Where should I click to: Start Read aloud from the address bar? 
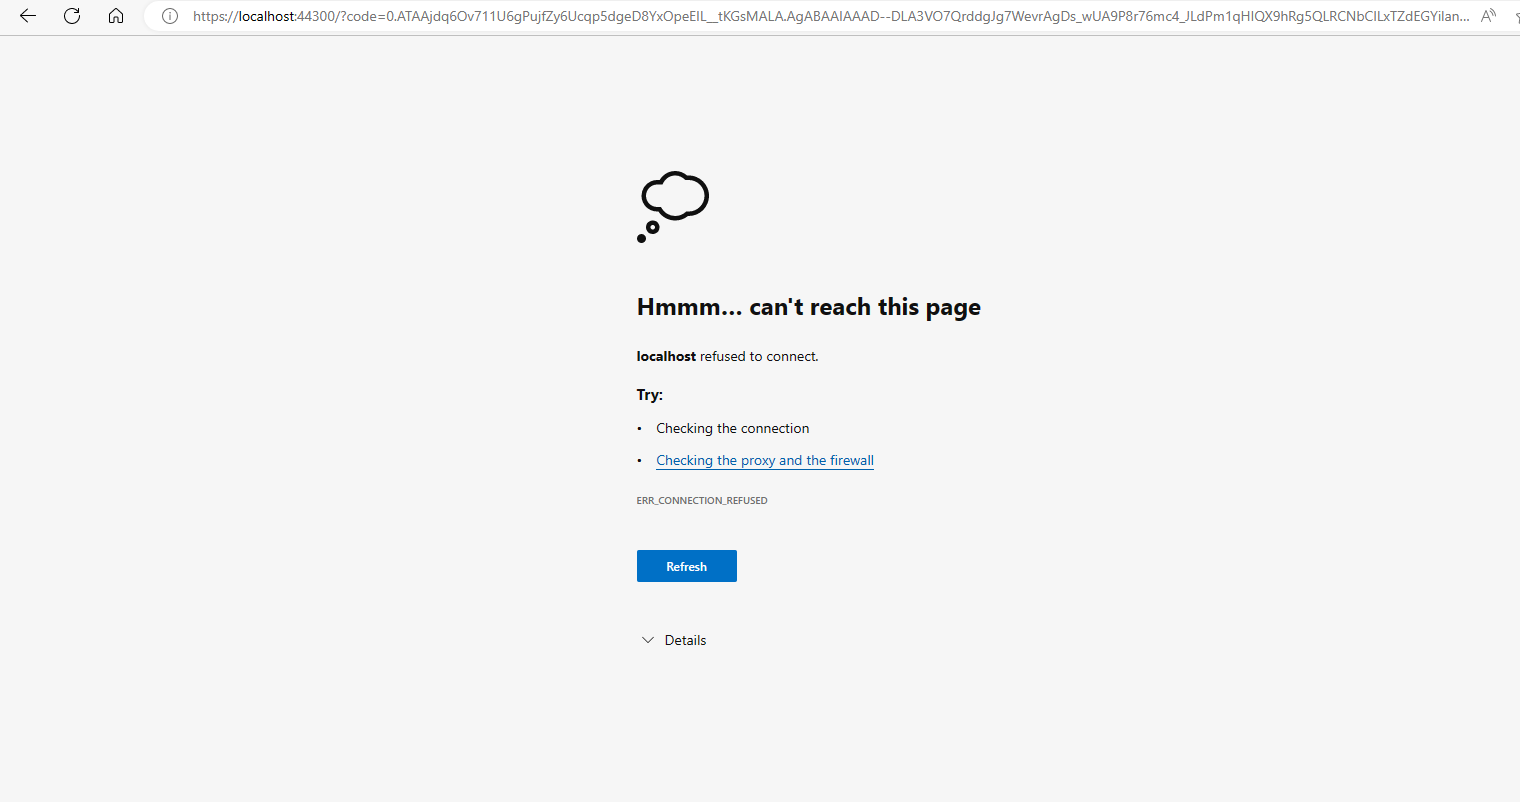pyautogui.click(x=1489, y=16)
